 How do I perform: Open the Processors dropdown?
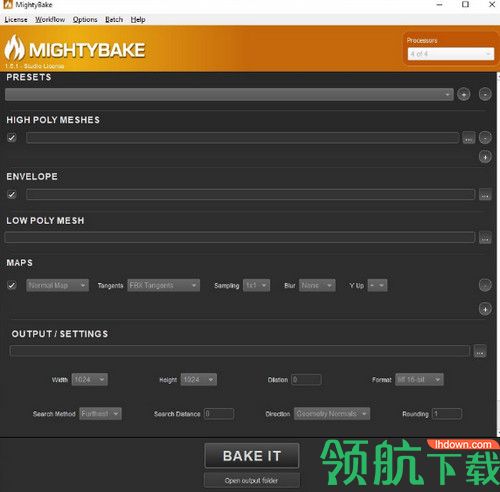pyautogui.click(x=451, y=54)
